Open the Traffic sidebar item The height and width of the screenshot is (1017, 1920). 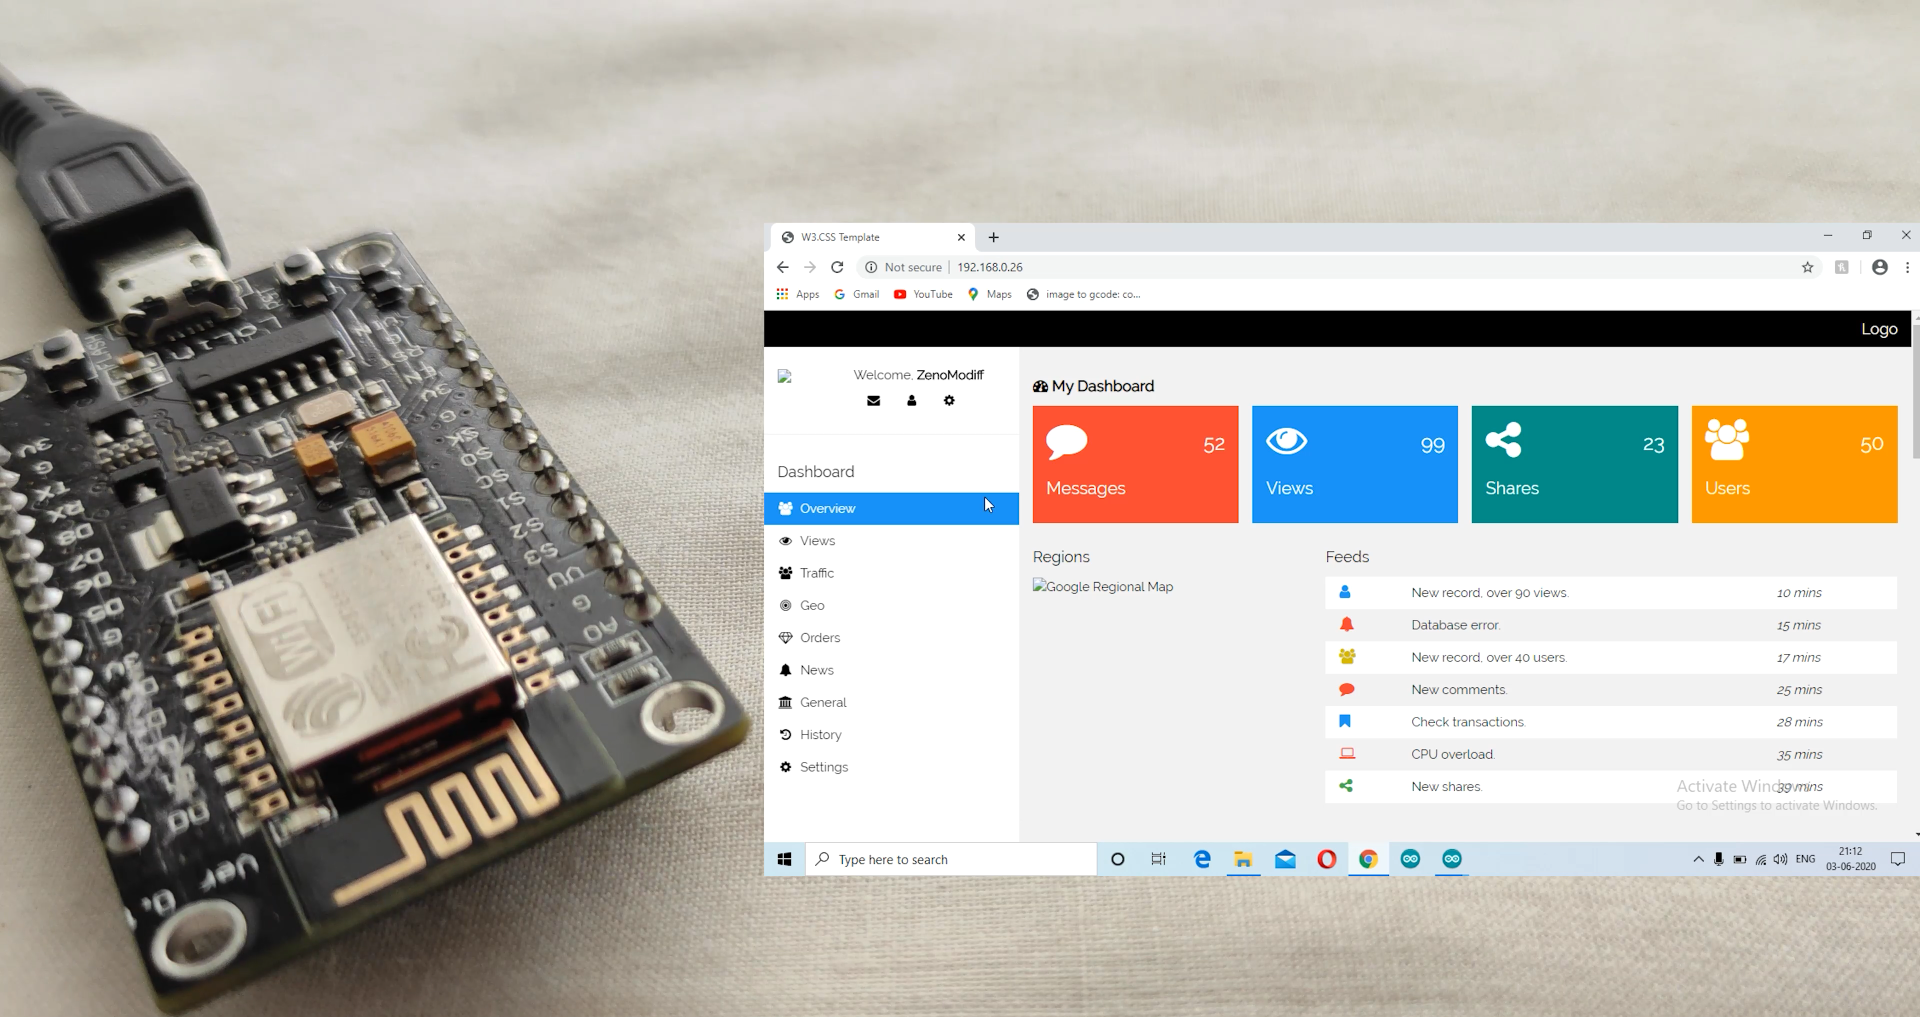pos(816,573)
